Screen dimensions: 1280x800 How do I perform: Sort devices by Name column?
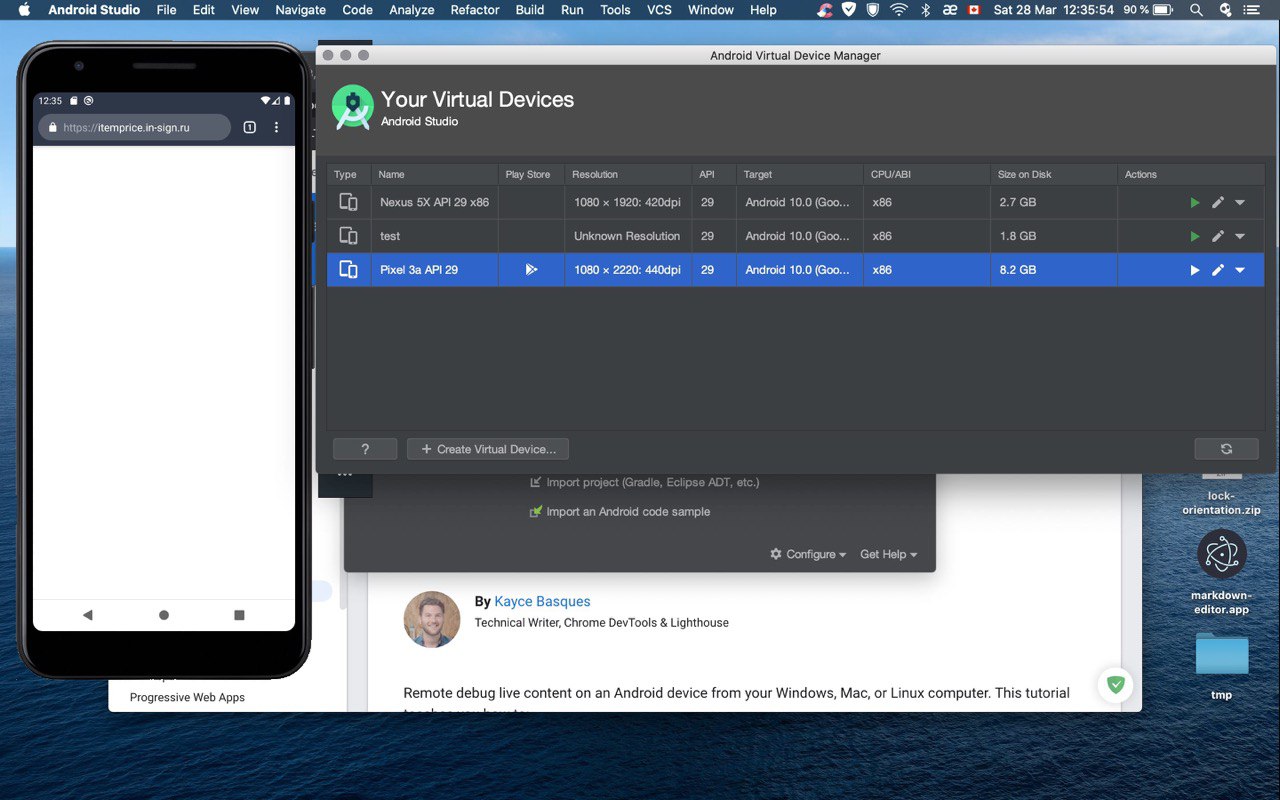click(x=435, y=174)
